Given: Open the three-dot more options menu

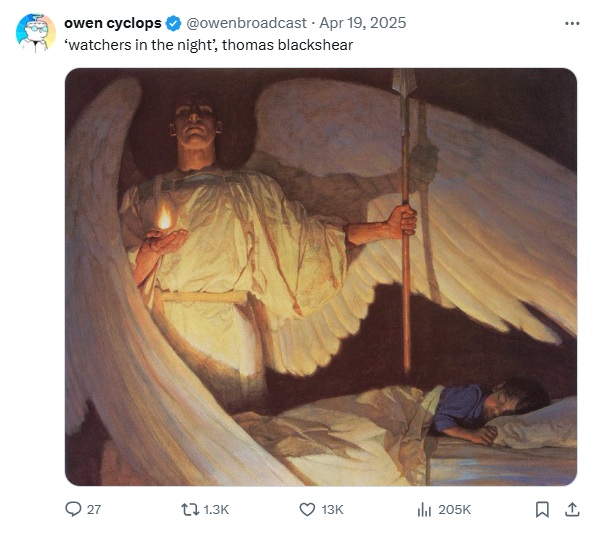Looking at the screenshot, I should pyautogui.click(x=572, y=24).
